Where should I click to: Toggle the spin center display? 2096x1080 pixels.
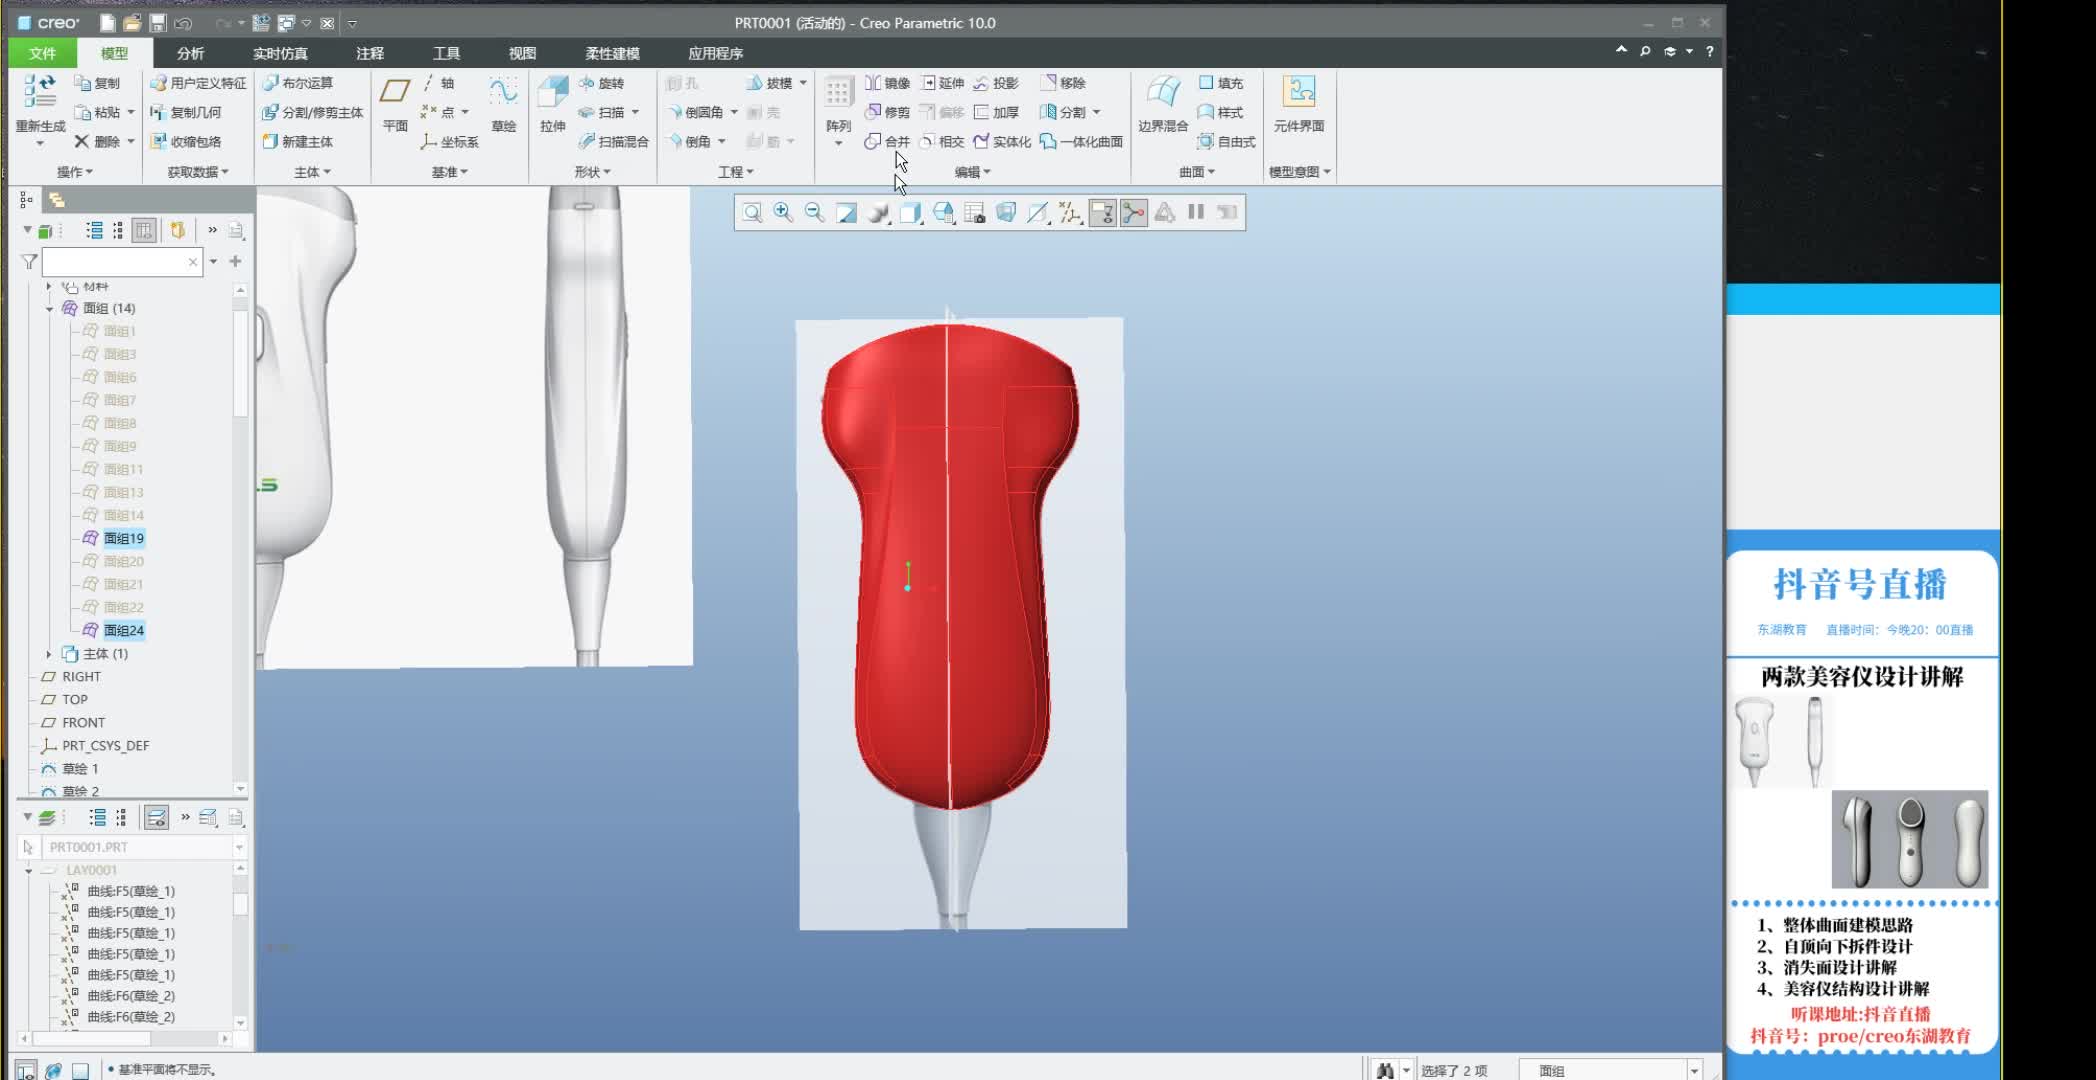[x=1133, y=212]
